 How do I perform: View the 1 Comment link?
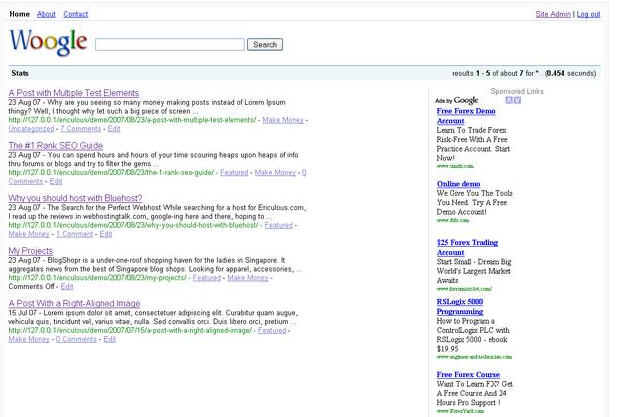point(74,234)
